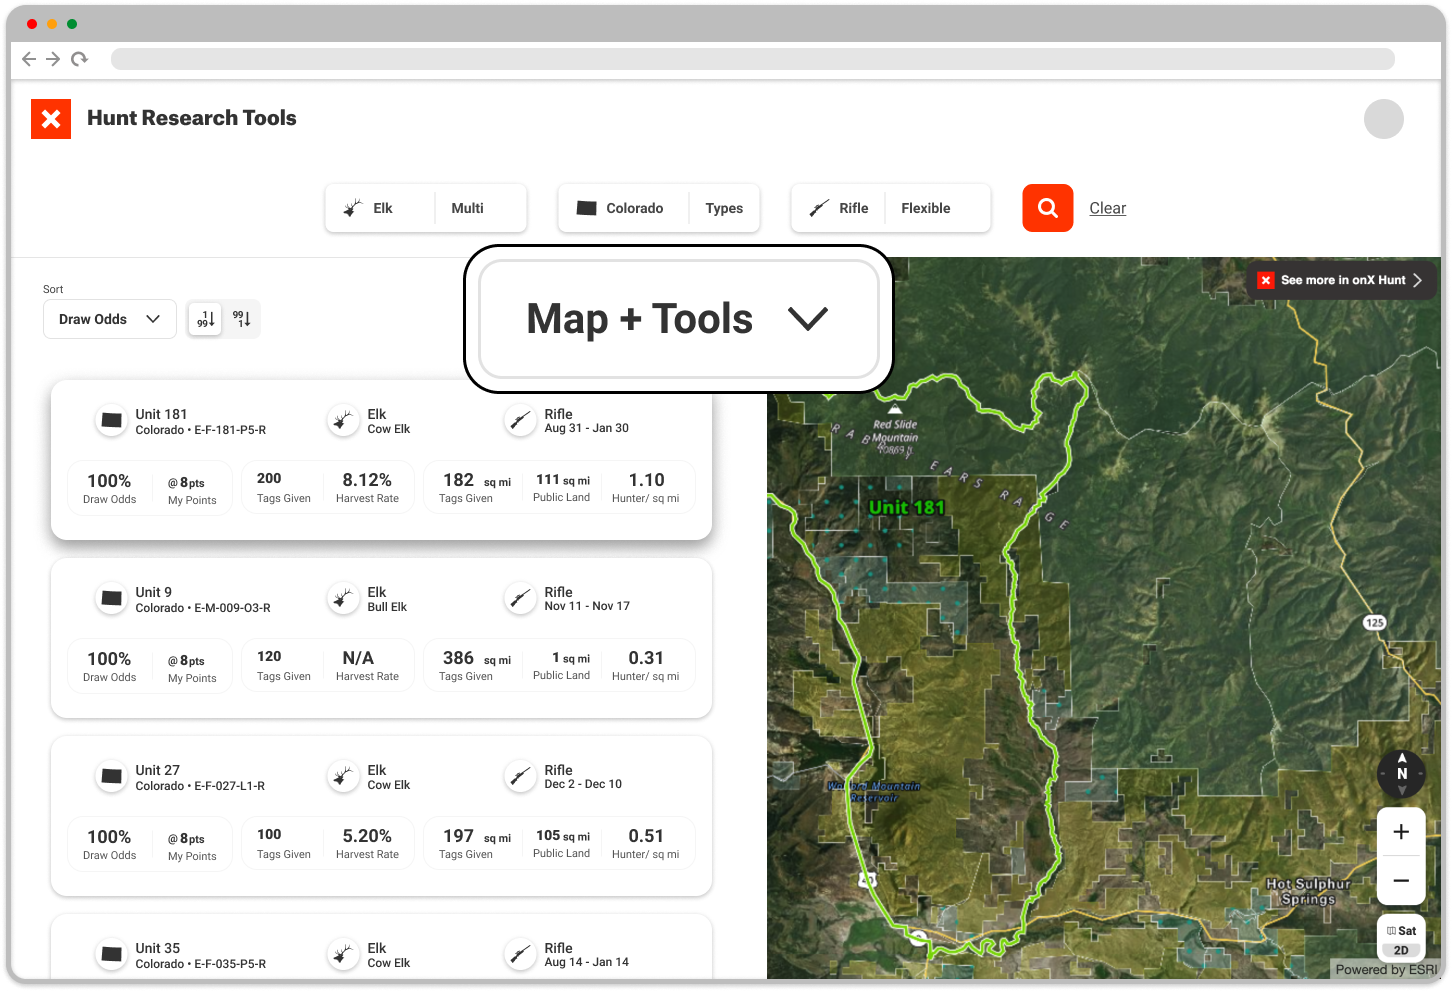Click the 1.10 Hunter per sq mi value
The height and width of the screenshot is (991, 1452).
(646, 480)
